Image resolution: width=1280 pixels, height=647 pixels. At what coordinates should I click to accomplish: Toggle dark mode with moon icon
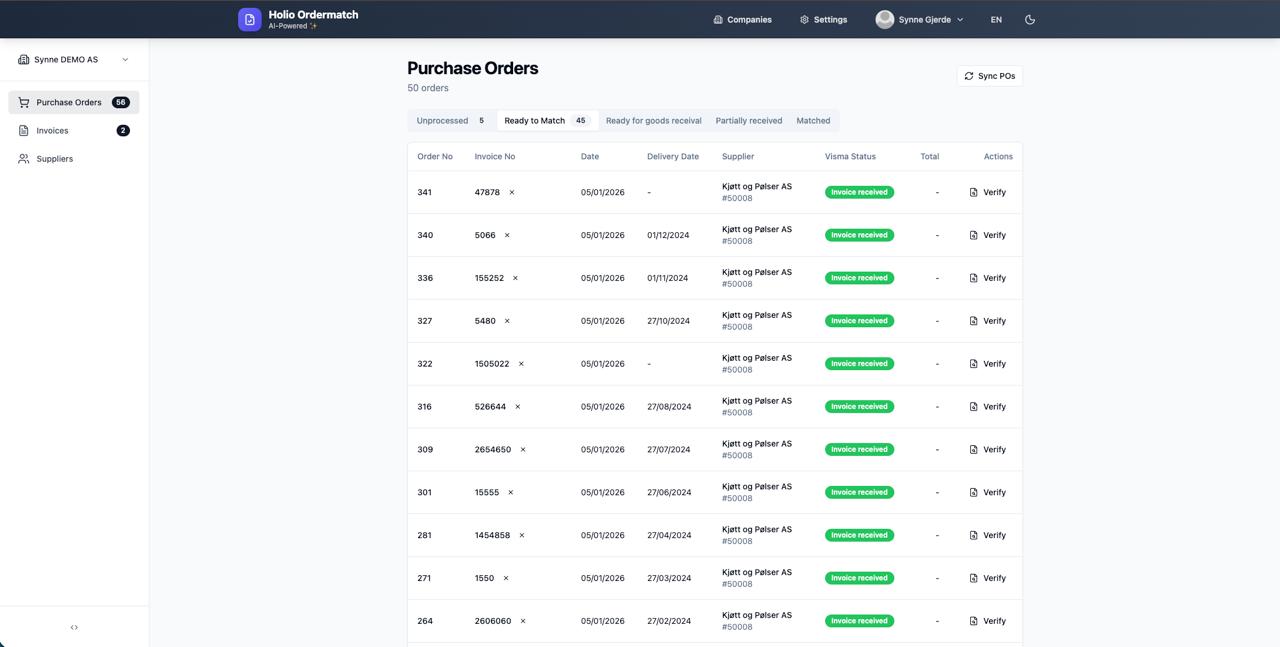pos(1030,19)
